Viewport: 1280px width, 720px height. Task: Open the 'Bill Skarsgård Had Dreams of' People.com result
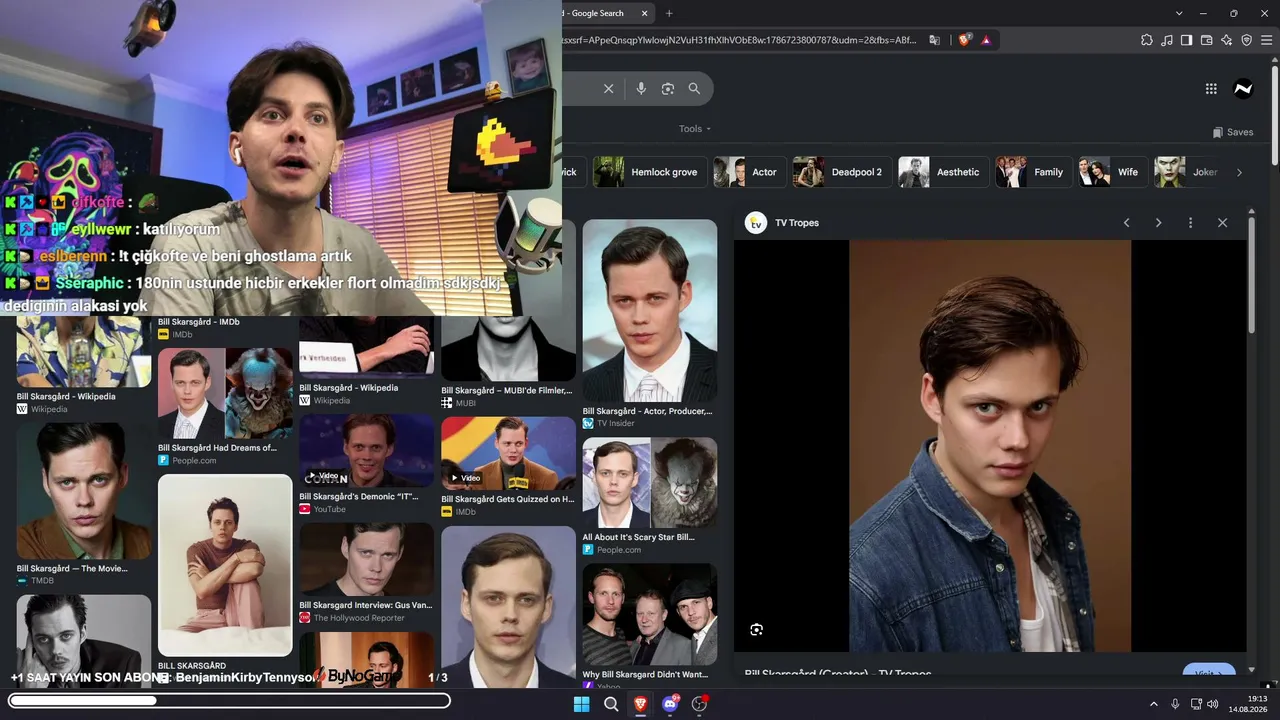[x=225, y=394]
